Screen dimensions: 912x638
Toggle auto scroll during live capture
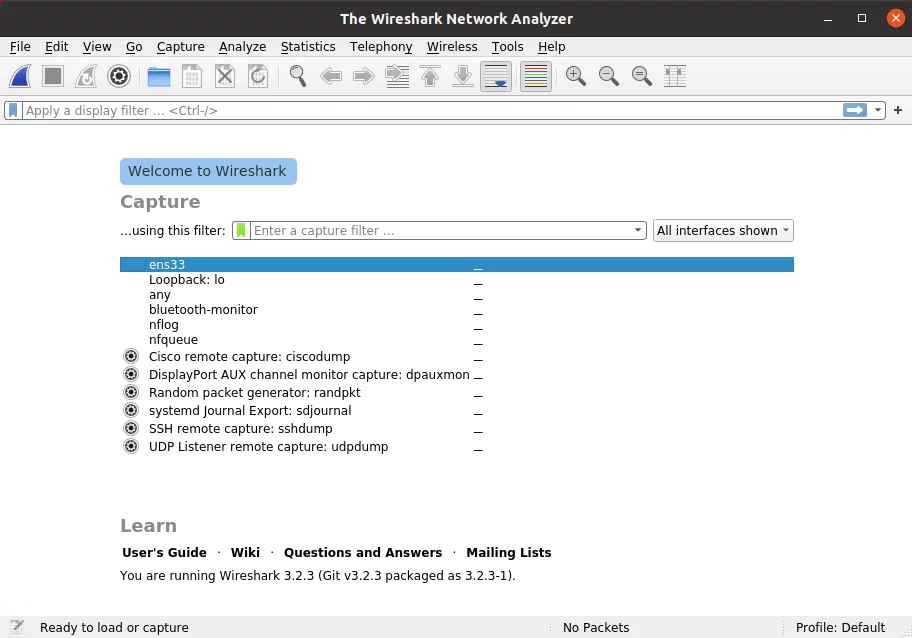(x=496, y=76)
